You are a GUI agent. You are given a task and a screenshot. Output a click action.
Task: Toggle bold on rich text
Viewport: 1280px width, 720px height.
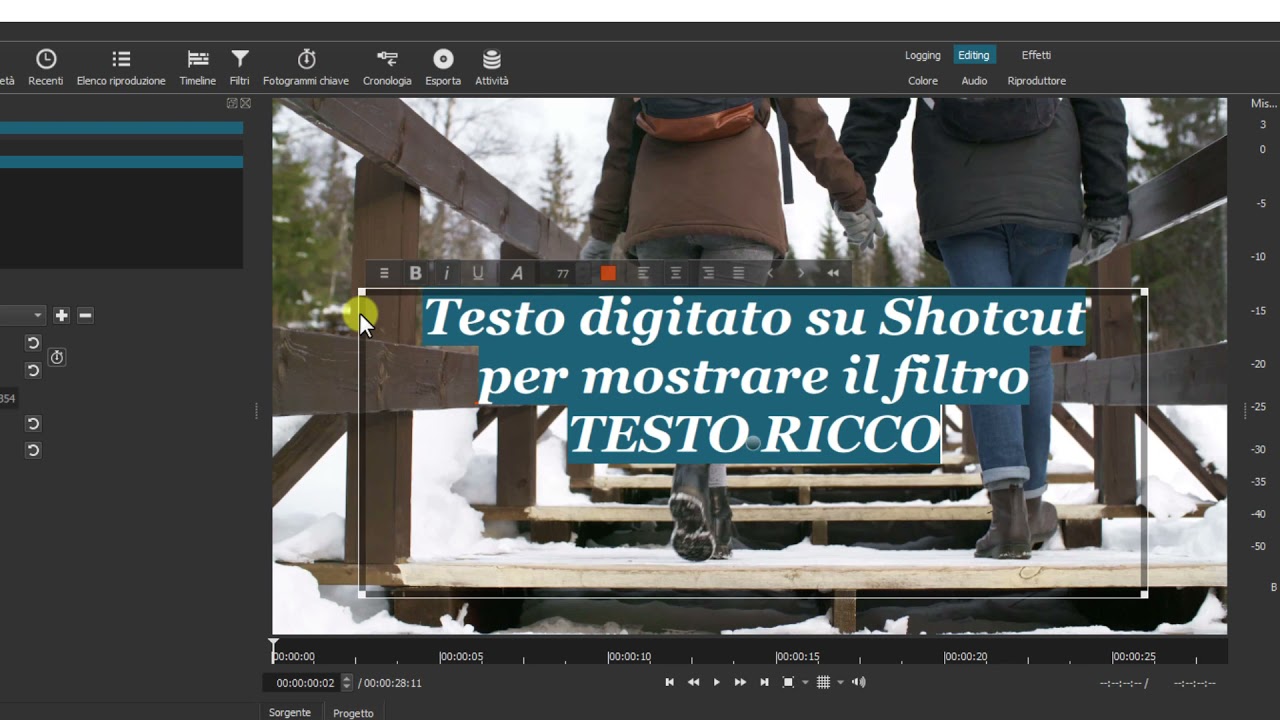tap(415, 273)
